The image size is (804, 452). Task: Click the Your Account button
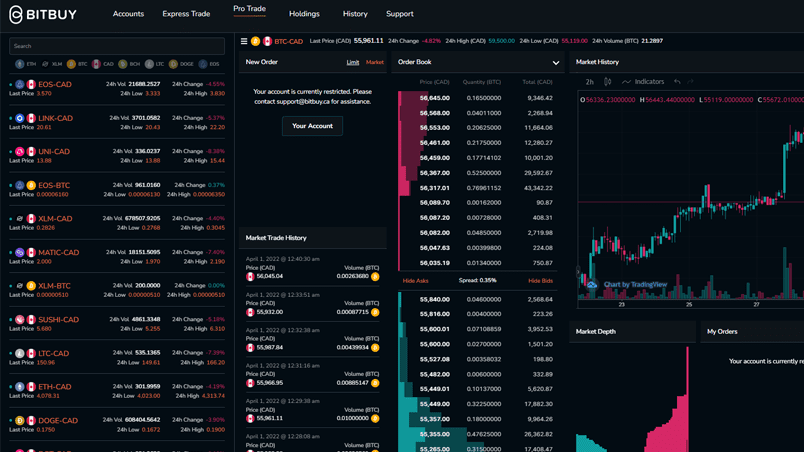point(312,126)
